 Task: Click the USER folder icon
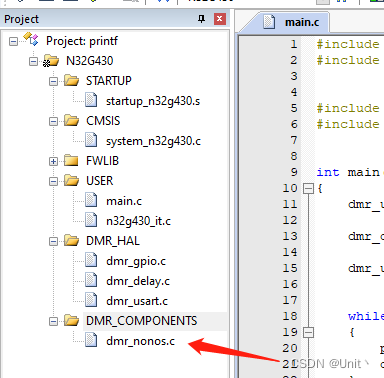(71, 180)
